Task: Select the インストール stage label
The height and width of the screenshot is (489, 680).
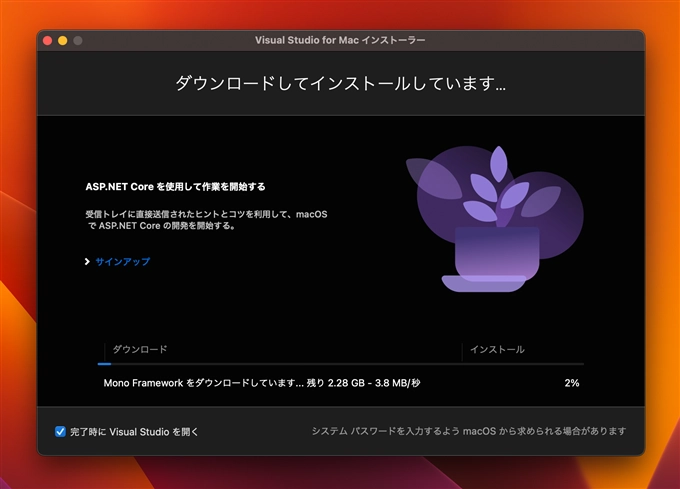Action: click(x=497, y=349)
